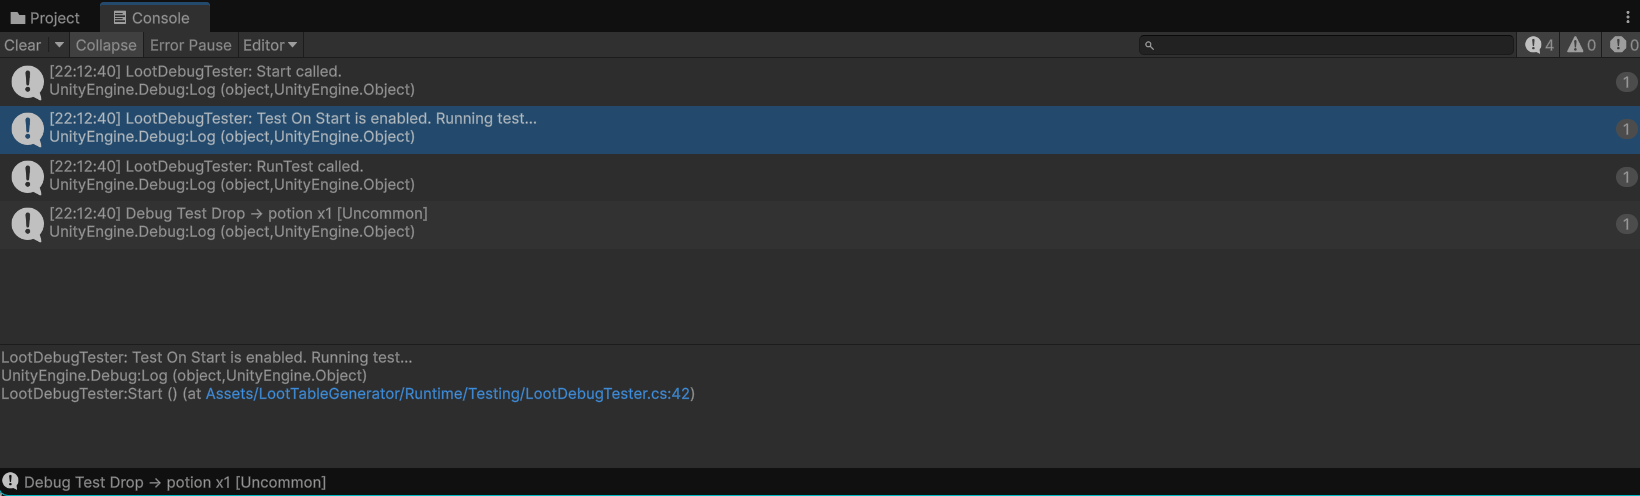
Task: Toggle Error Pause mode
Action: coord(190,45)
